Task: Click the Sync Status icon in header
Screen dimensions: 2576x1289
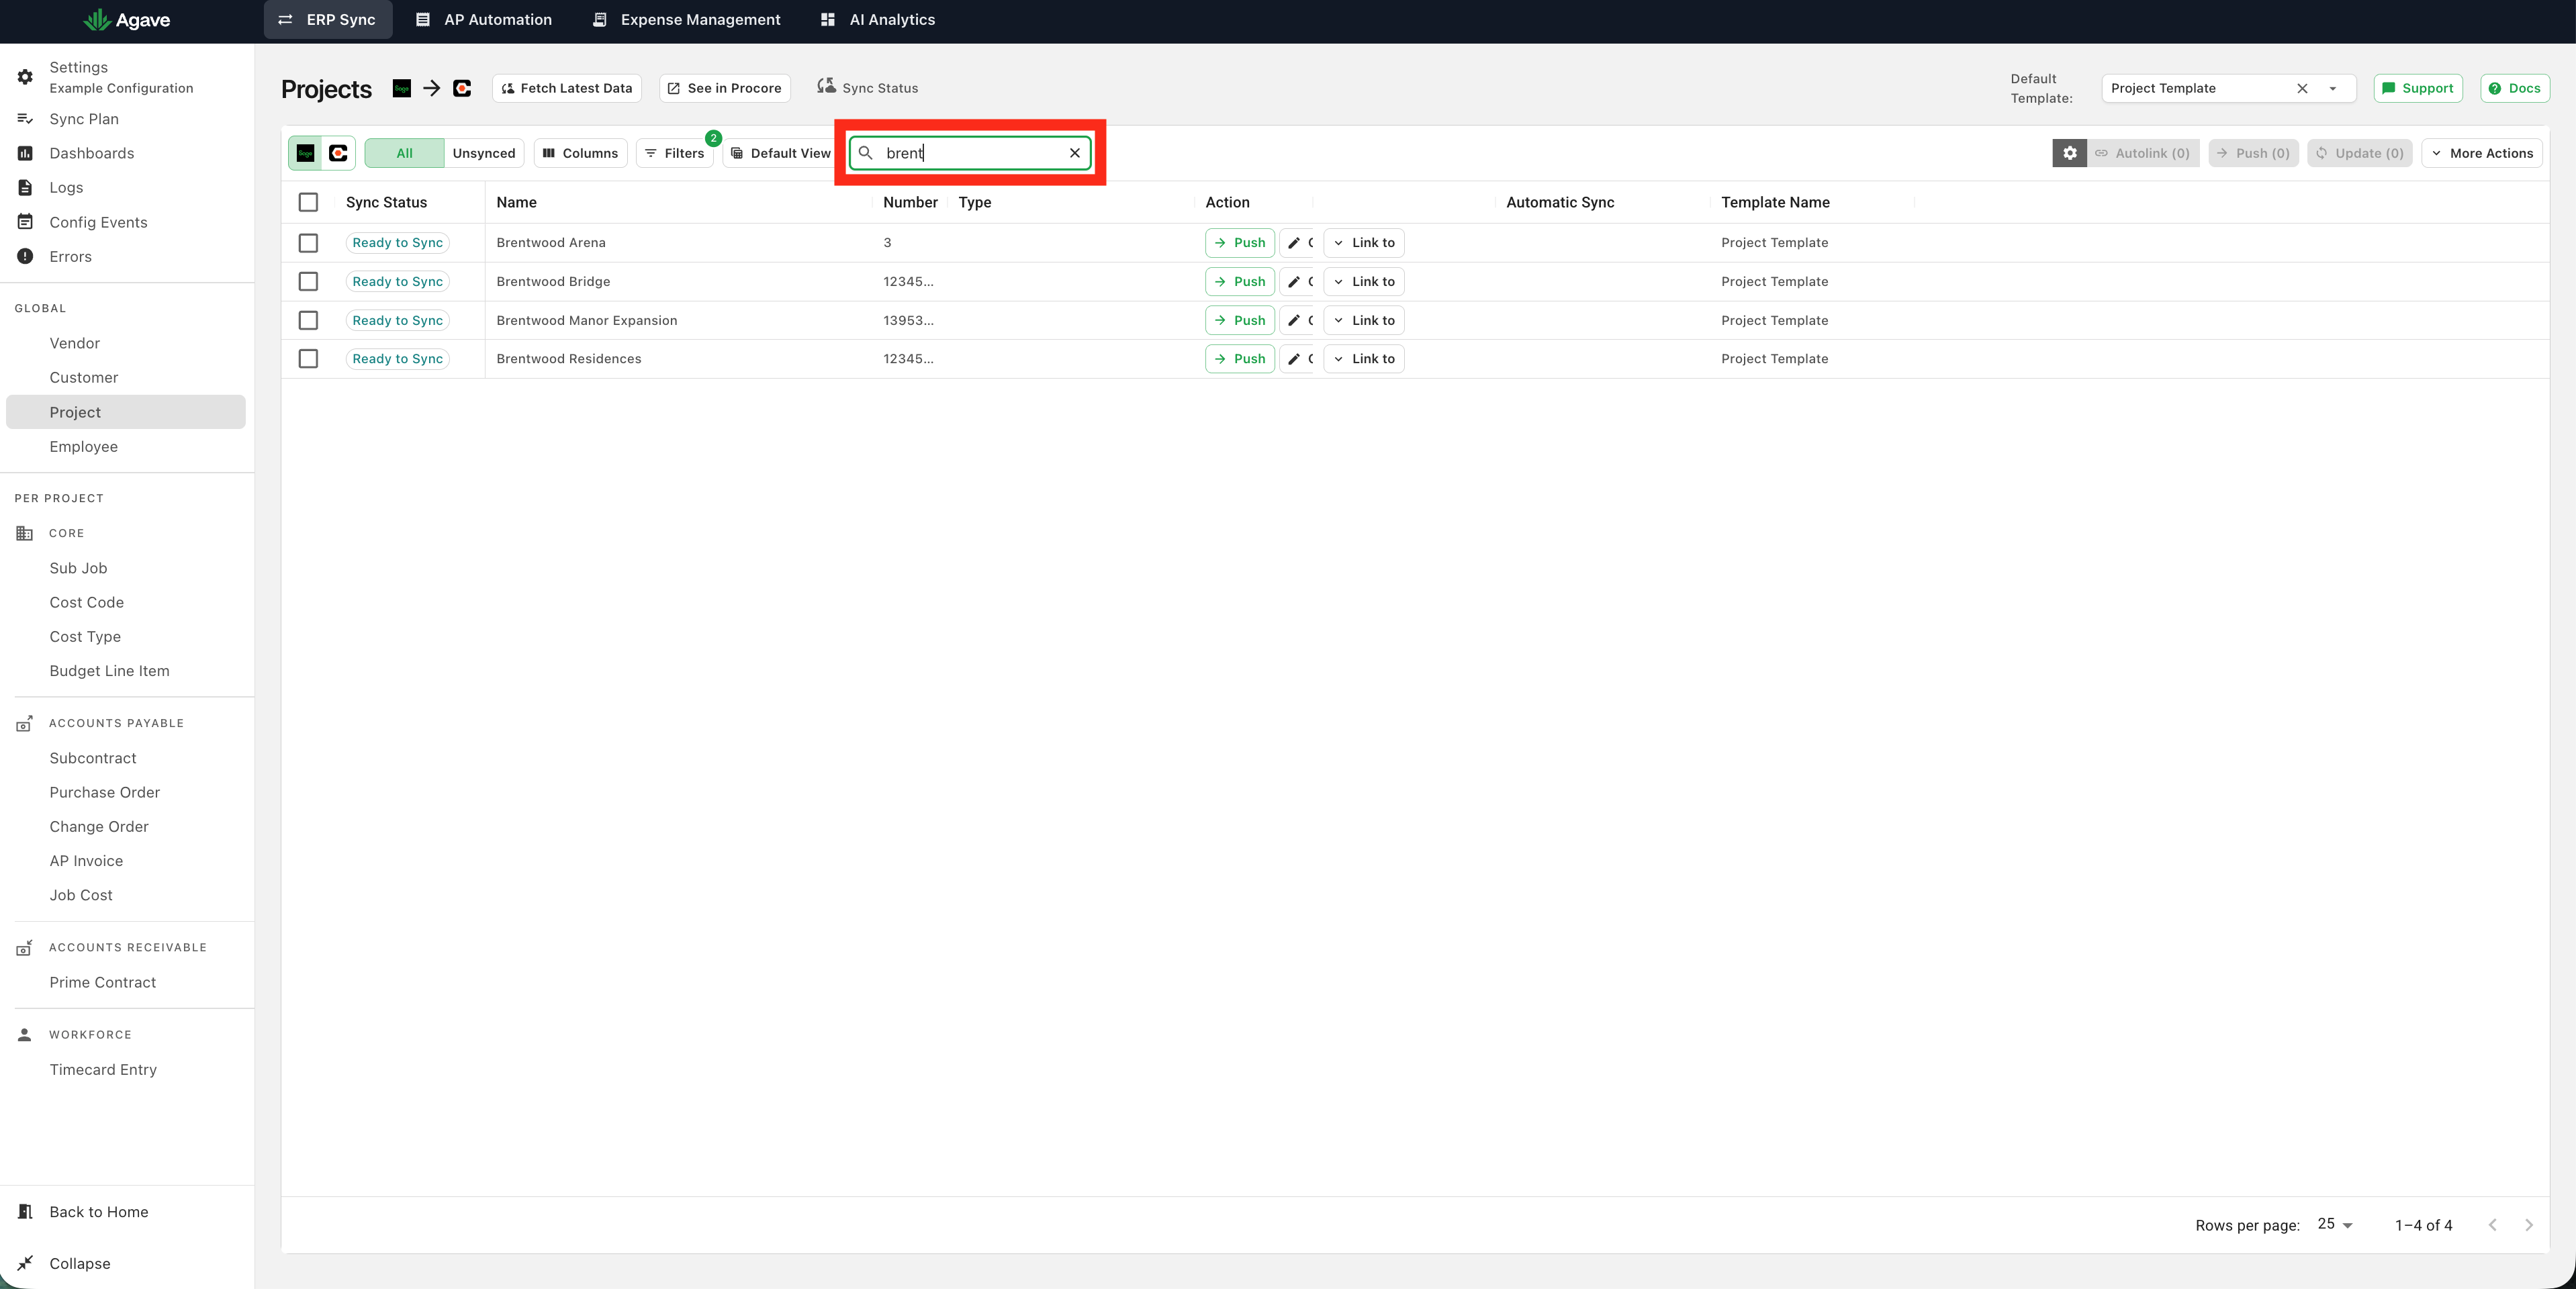Action: [826, 87]
